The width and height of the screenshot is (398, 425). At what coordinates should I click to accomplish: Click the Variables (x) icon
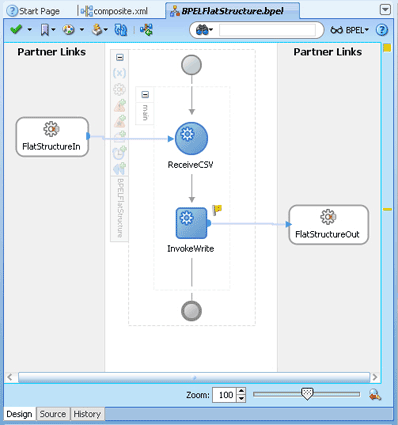pos(119,73)
